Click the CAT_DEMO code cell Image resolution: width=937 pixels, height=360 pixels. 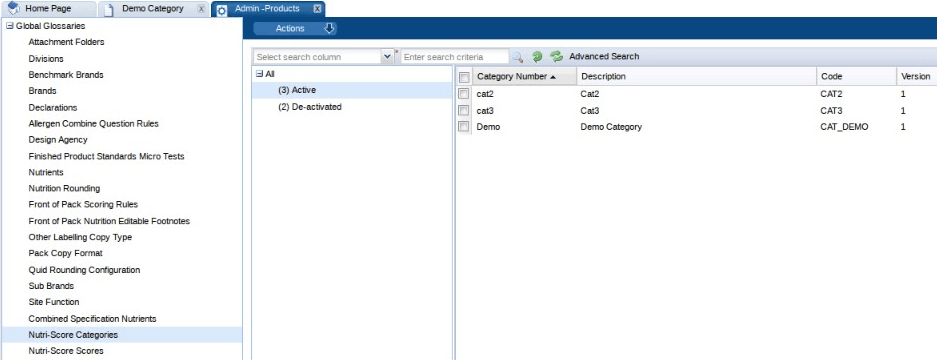tap(844, 127)
